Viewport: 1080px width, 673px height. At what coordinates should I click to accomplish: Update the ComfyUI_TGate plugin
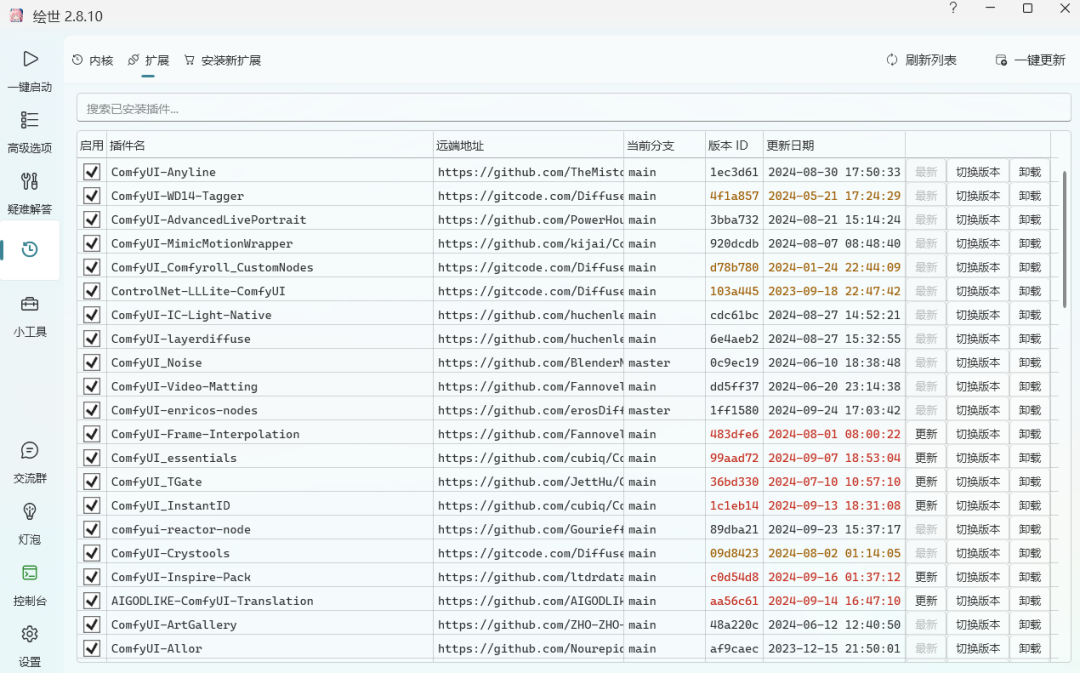pos(926,482)
